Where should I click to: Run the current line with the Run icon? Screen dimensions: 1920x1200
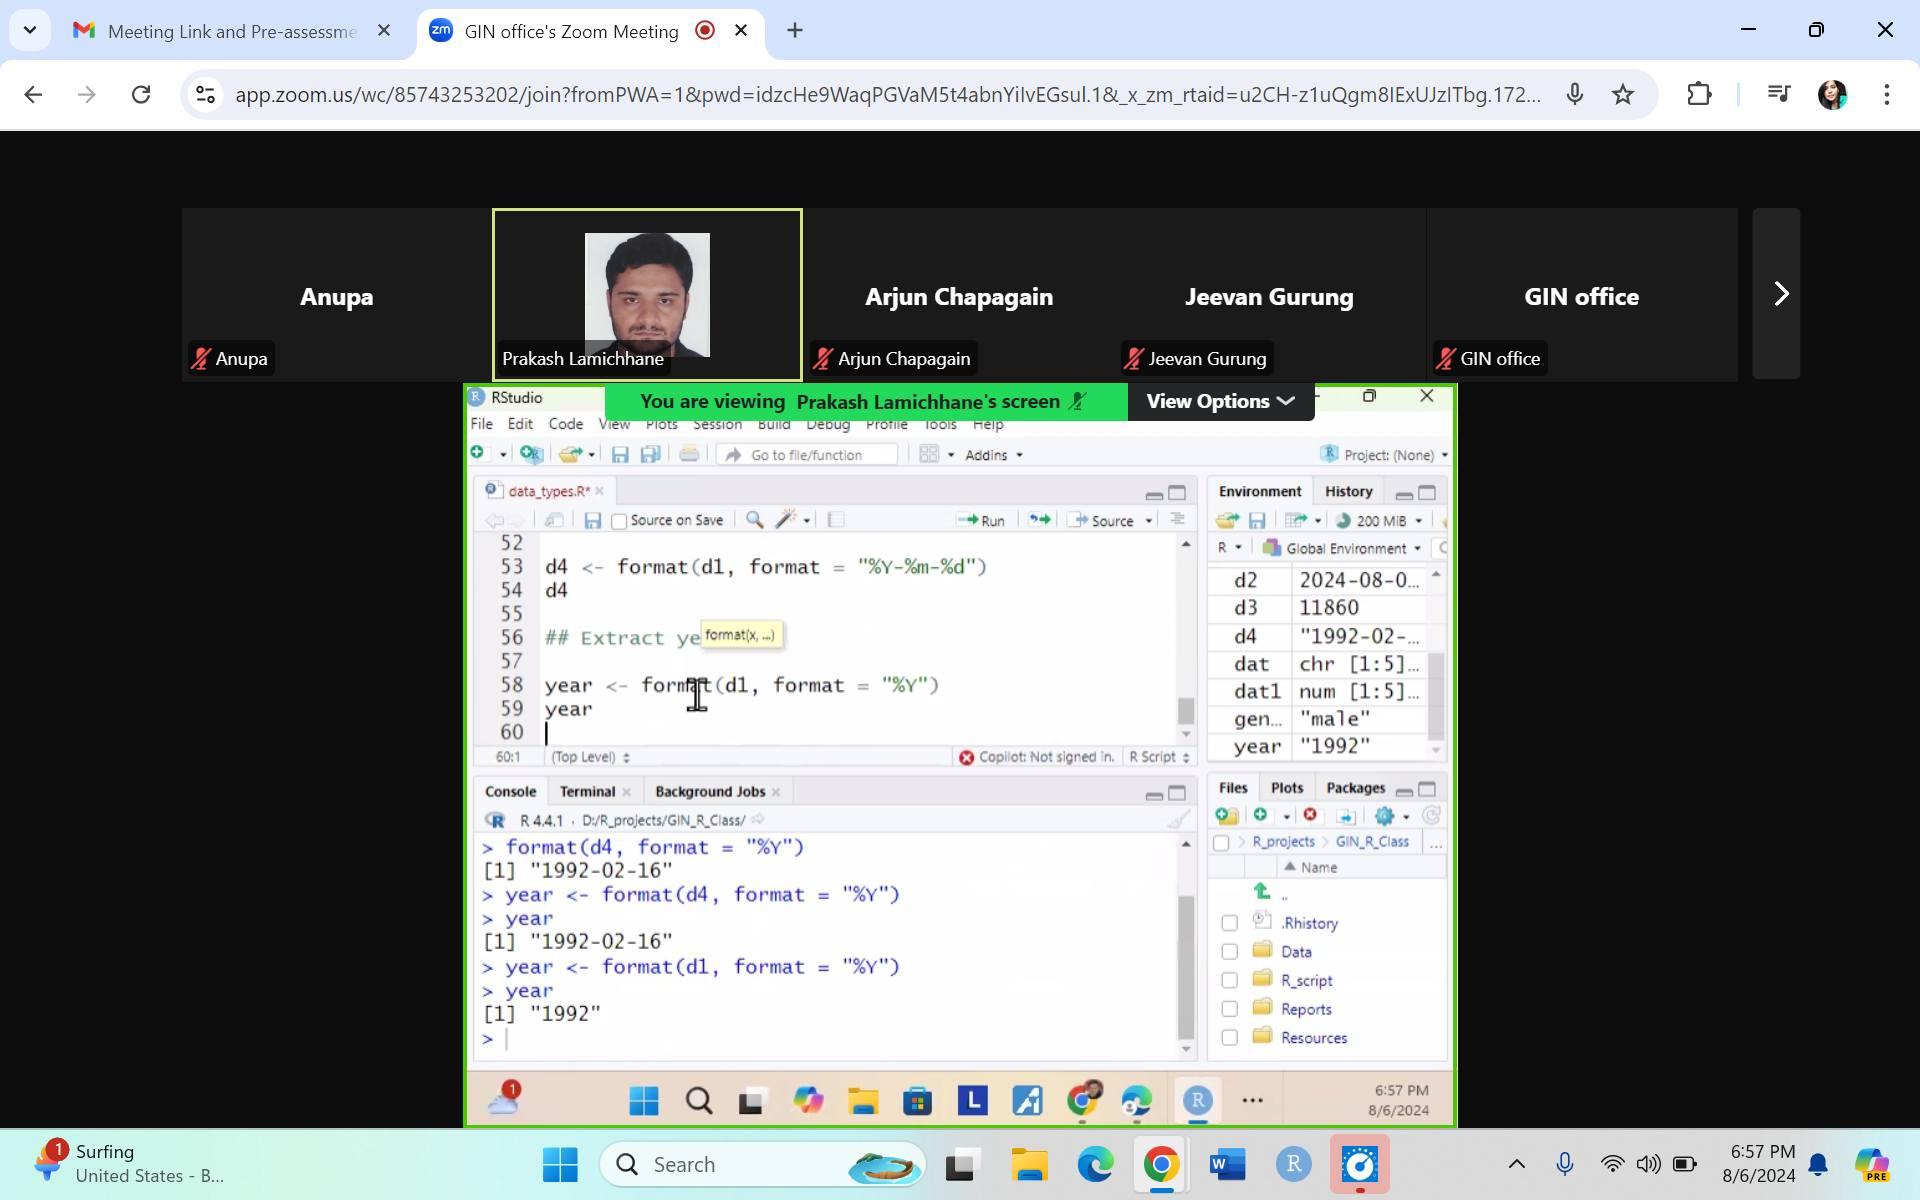(981, 520)
